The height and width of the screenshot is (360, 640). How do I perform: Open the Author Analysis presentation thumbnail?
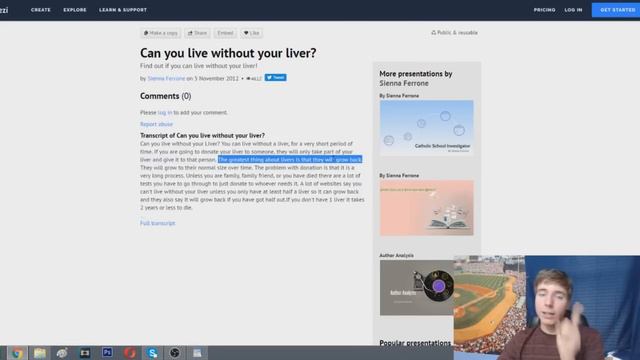(417, 288)
